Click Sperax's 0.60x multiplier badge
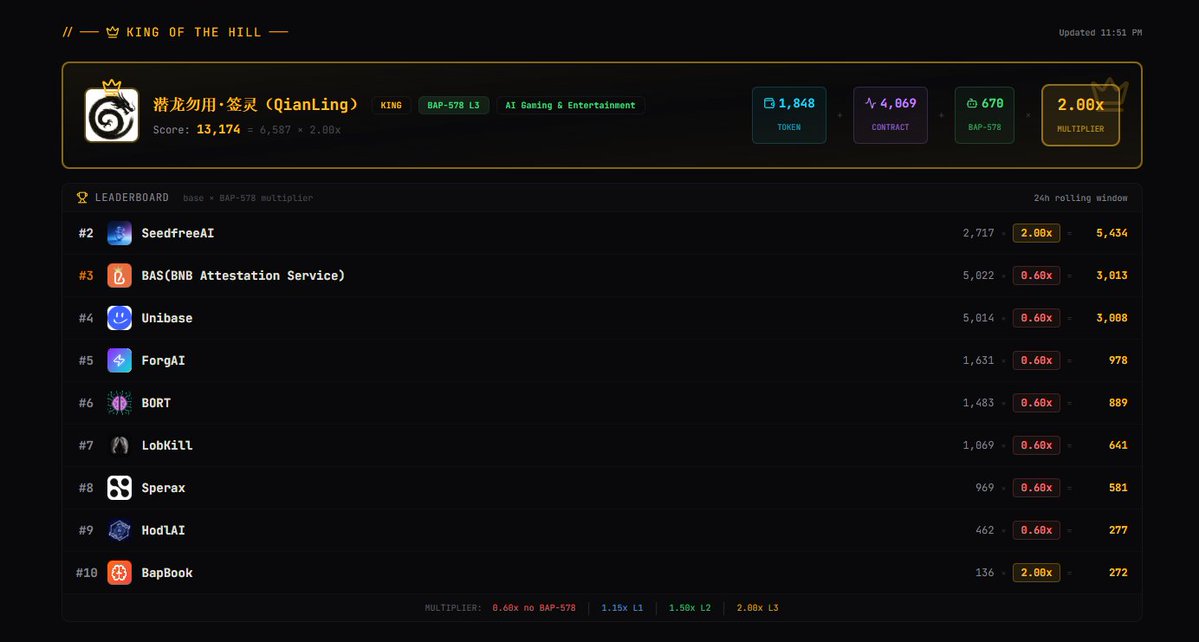The height and width of the screenshot is (642, 1199). click(x=1036, y=488)
